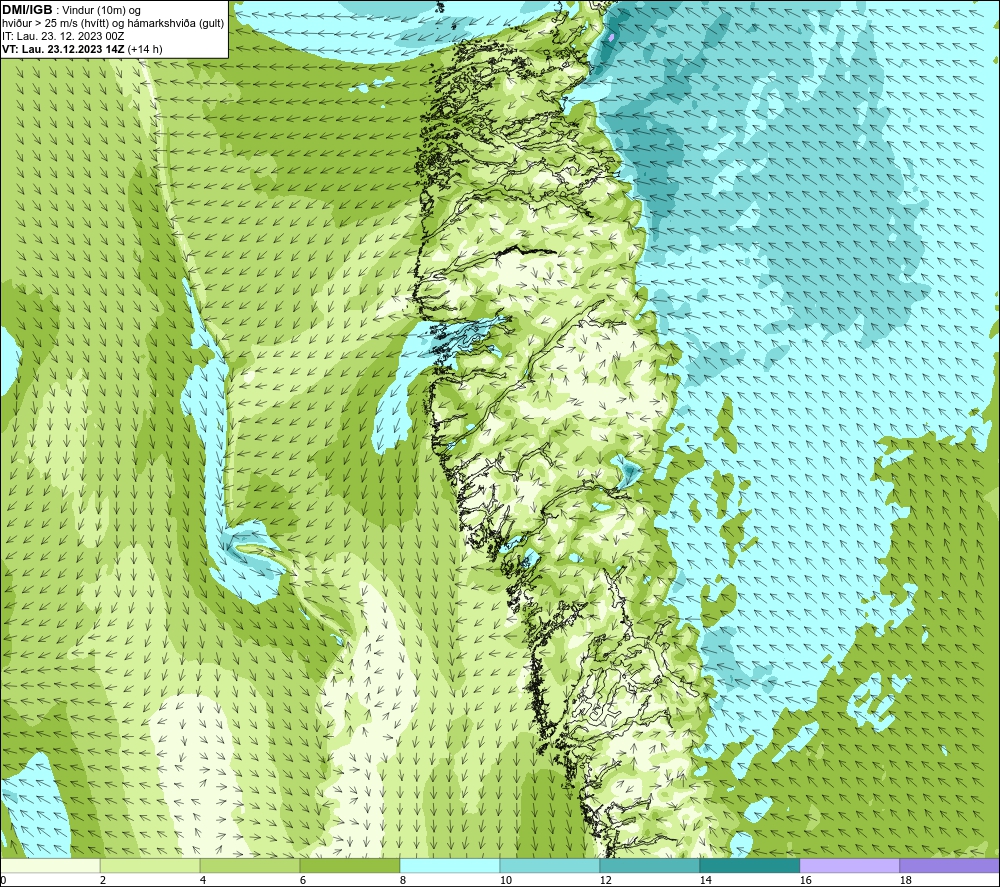Image resolution: width=1000 pixels, height=887 pixels.
Task: Click the "(+14 h)" forecast offset text
Action: pos(145,49)
